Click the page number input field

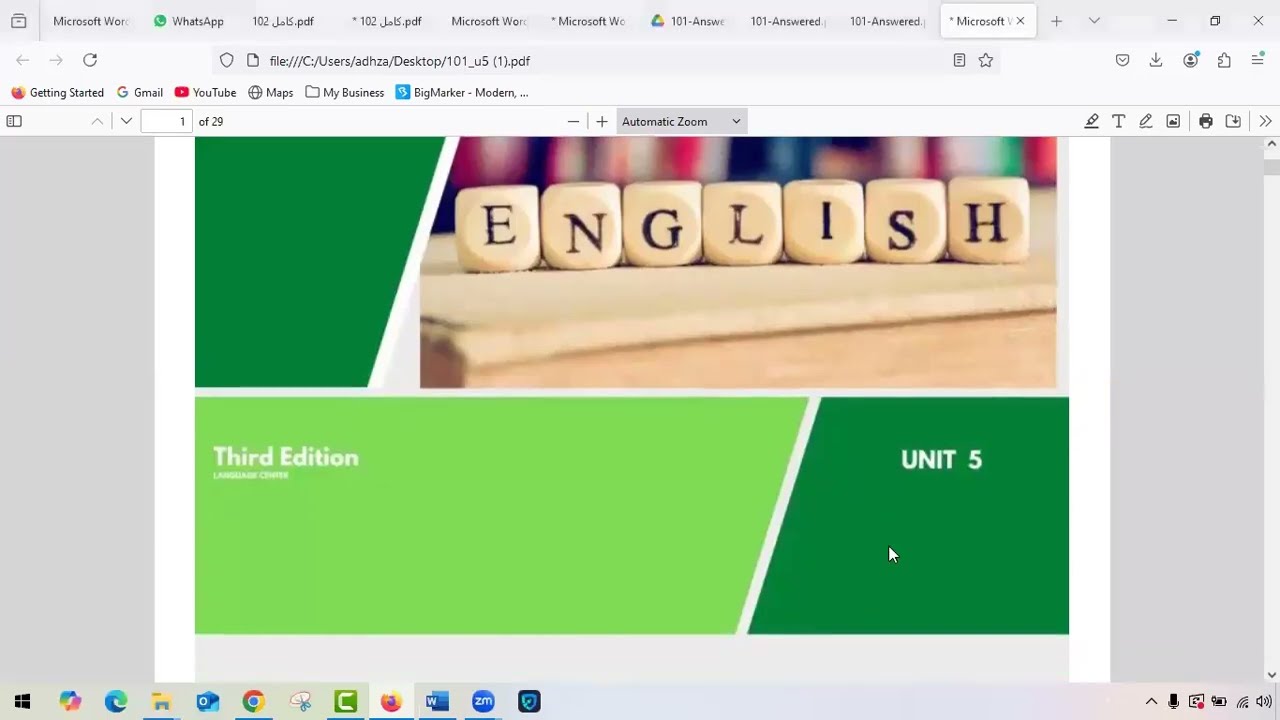pyautogui.click(x=166, y=121)
